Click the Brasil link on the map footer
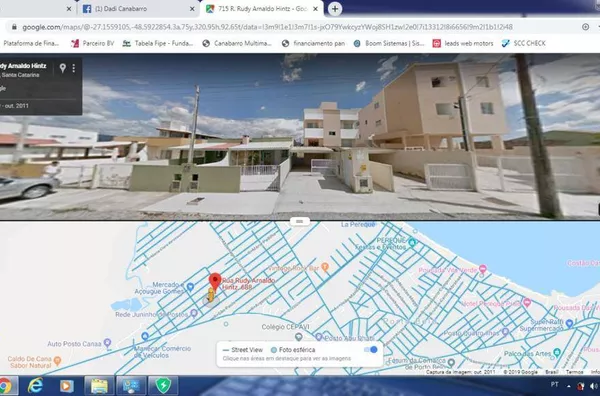 [551, 372]
